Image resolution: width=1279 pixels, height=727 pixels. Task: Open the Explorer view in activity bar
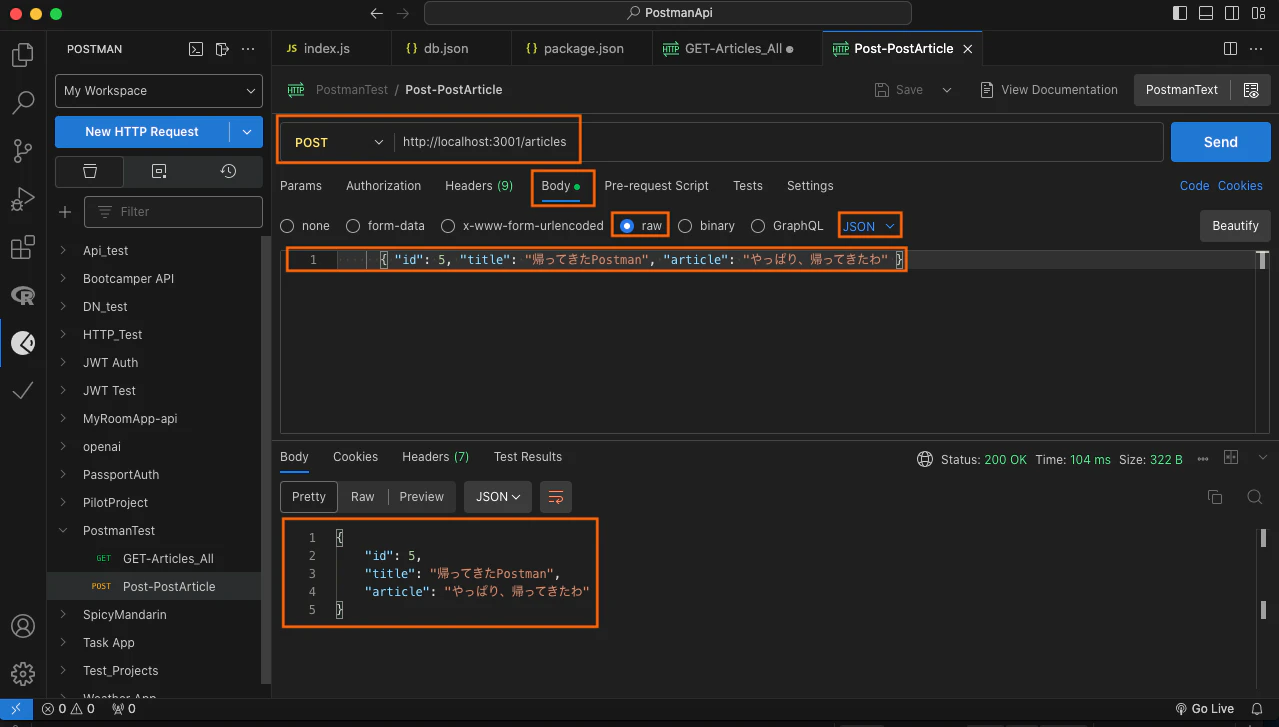pos(22,56)
